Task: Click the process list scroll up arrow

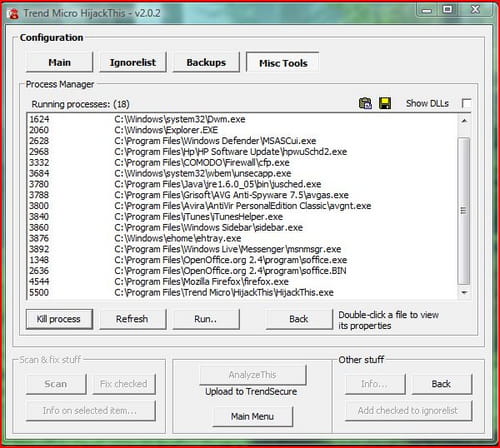Action: click(464, 121)
